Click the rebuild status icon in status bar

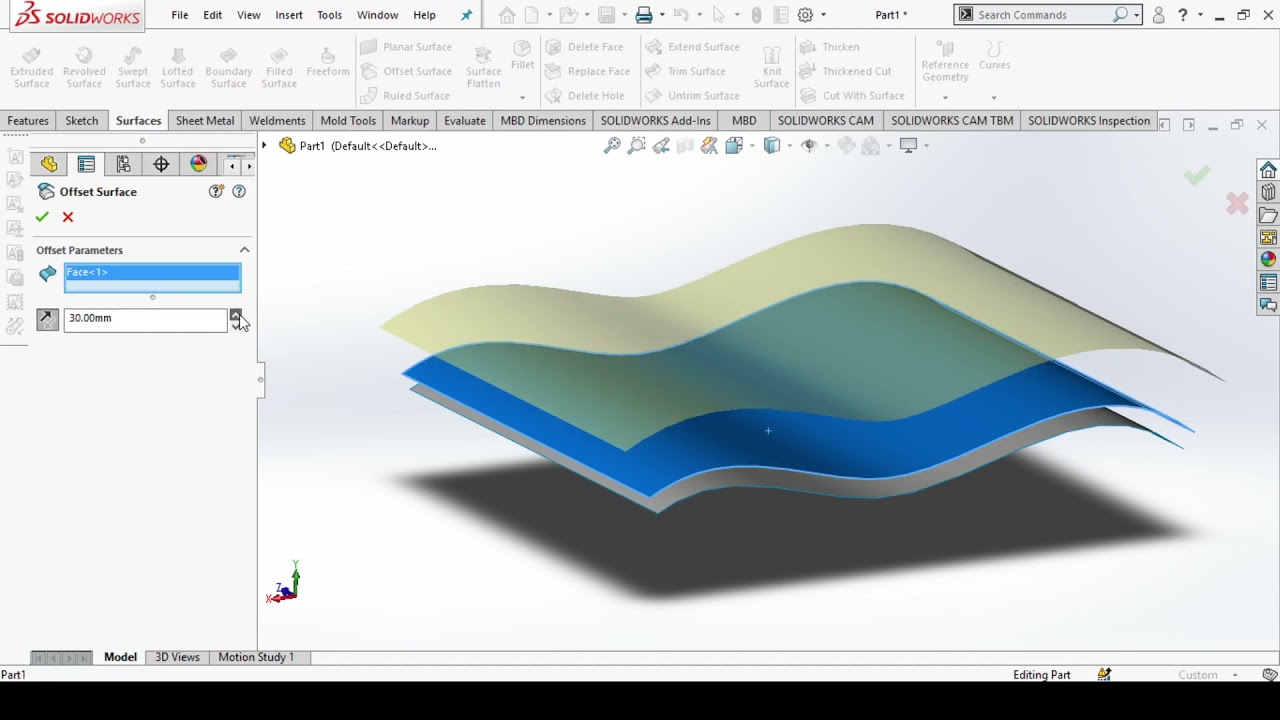click(x=1104, y=675)
